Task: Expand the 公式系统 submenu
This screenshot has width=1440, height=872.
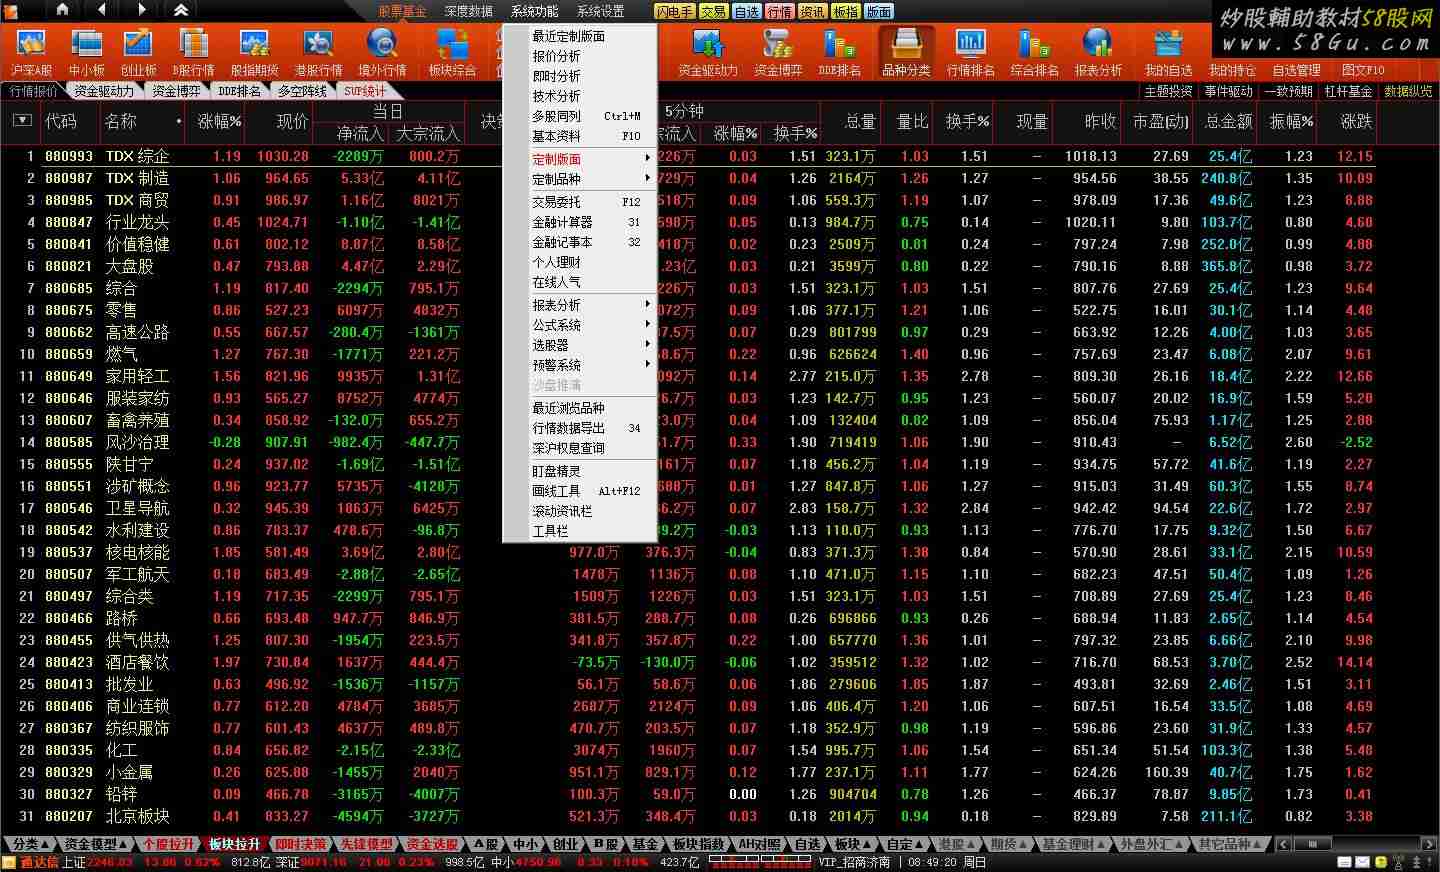Action: 580,325
